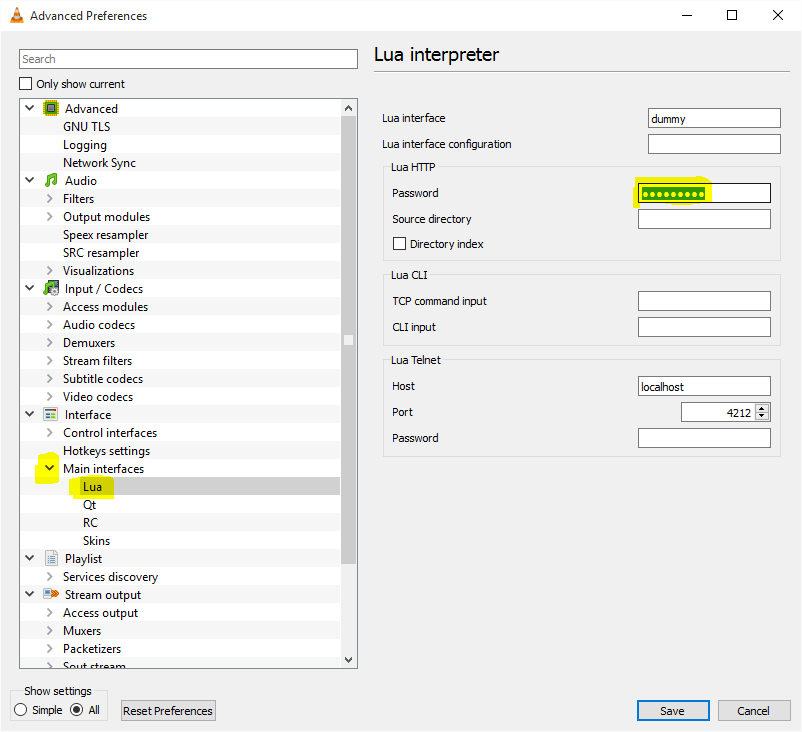This screenshot has height=732, width=802.
Task: Select the Audio music note icon
Action: coord(51,180)
